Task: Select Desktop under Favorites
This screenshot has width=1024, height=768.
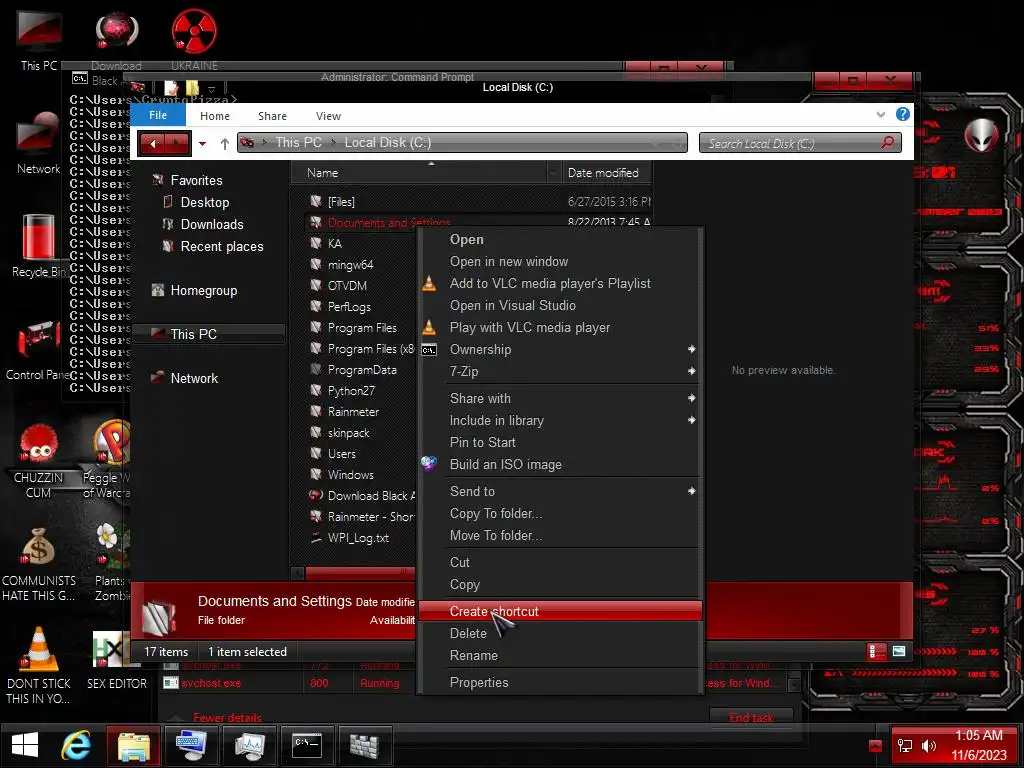Action: (204, 202)
